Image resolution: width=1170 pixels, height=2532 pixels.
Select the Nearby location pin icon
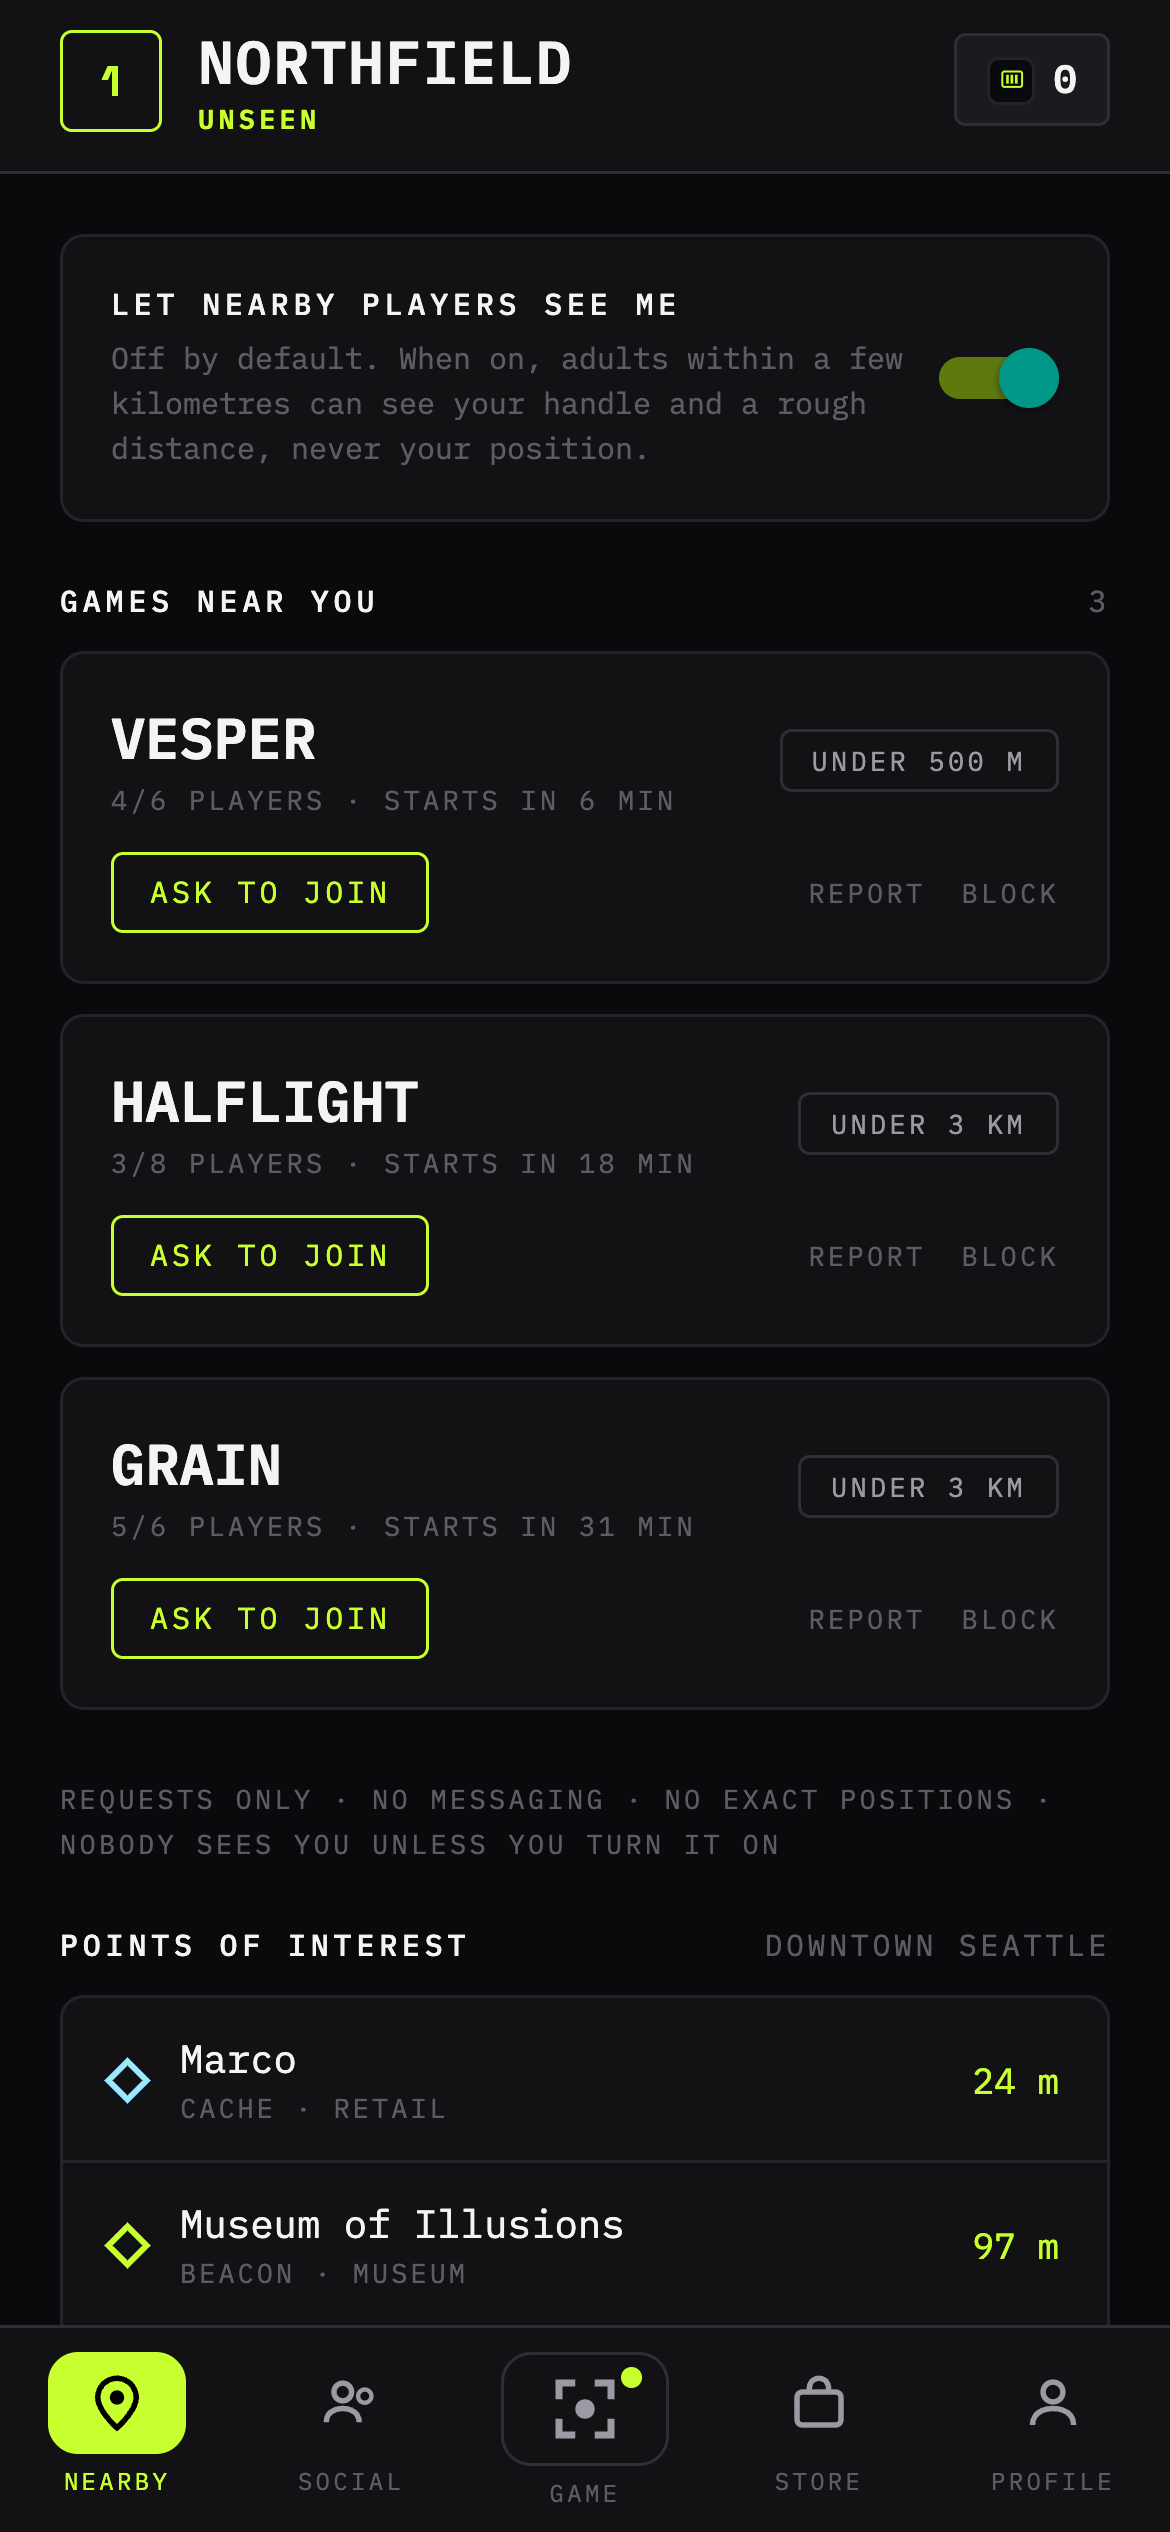click(117, 2402)
